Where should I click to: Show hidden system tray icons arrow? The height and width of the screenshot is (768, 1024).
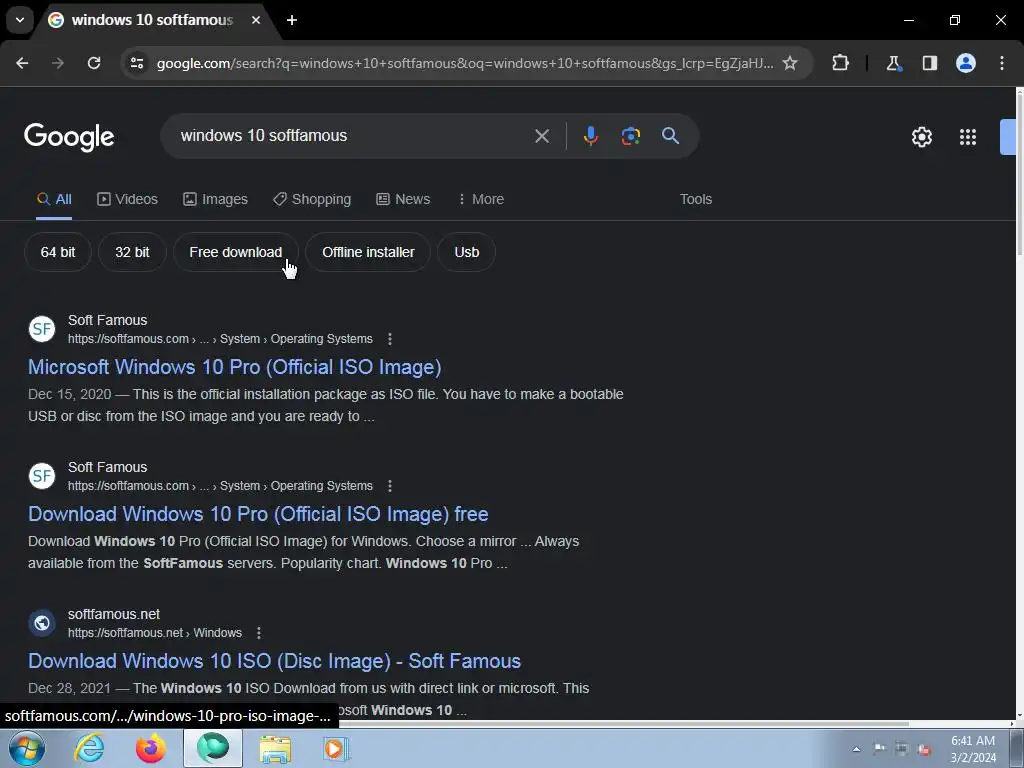coord(857,749)
